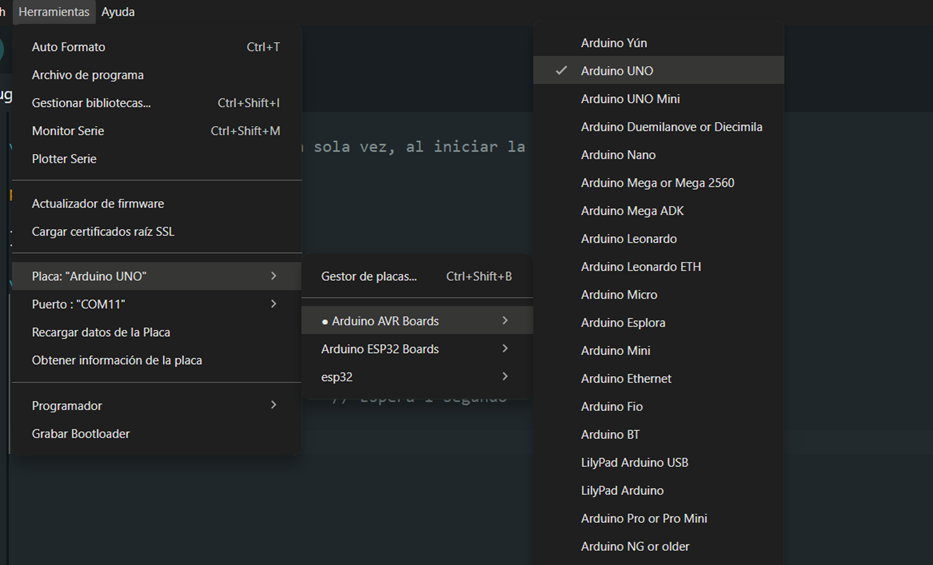Viewport: 933px width, 565px height.
Task: Select Auto Formato menu entry
Action: (x=156, y=47)
